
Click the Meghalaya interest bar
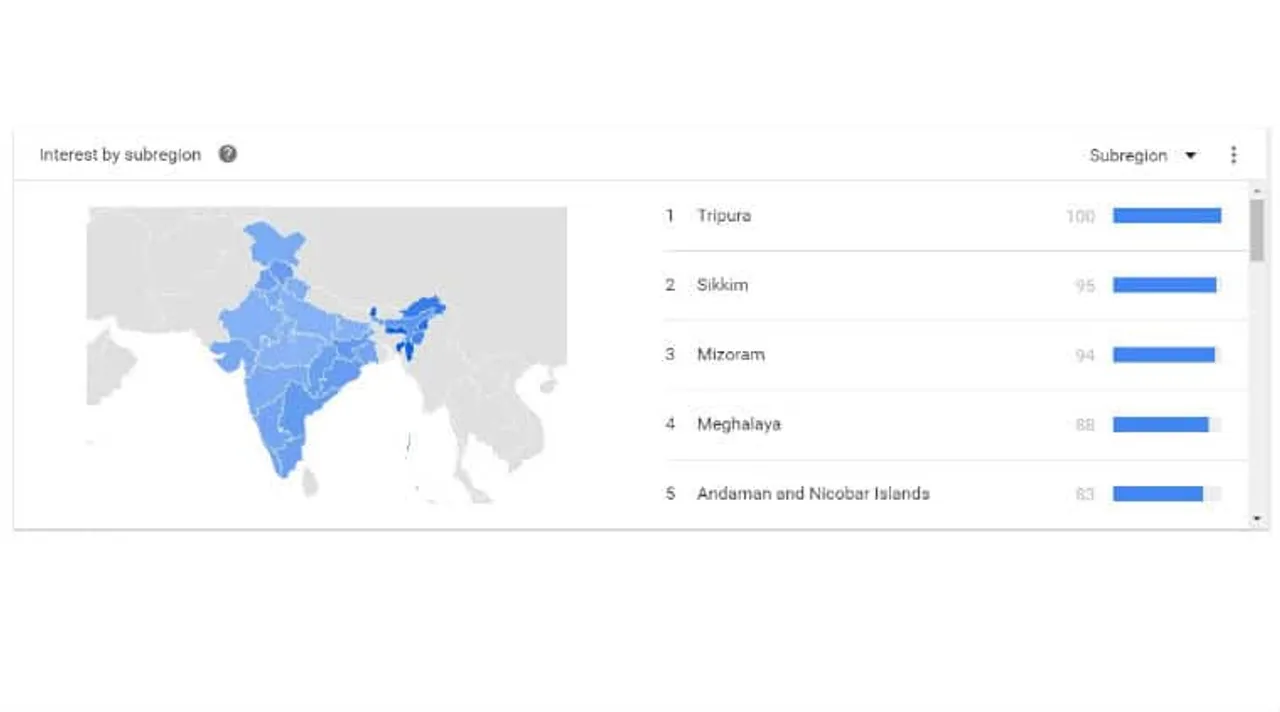(x=1160, y=424)
